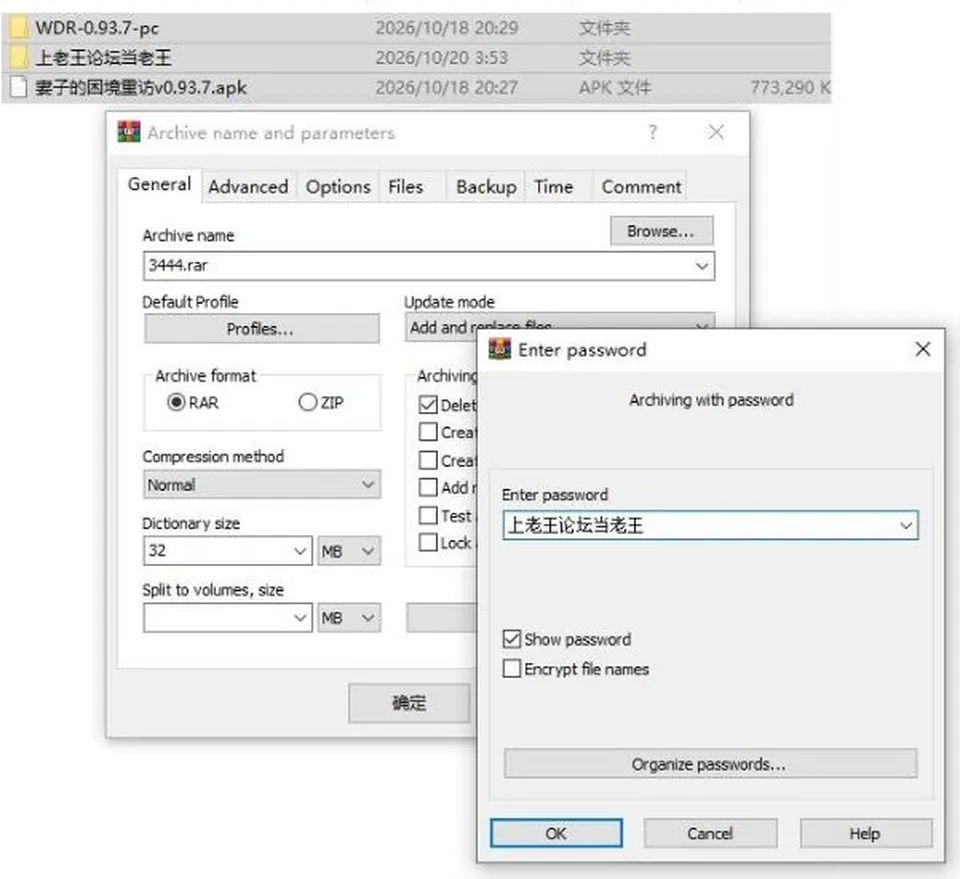Switch to the Advanced tab
960x879 pixels.
tap(248, 186)
